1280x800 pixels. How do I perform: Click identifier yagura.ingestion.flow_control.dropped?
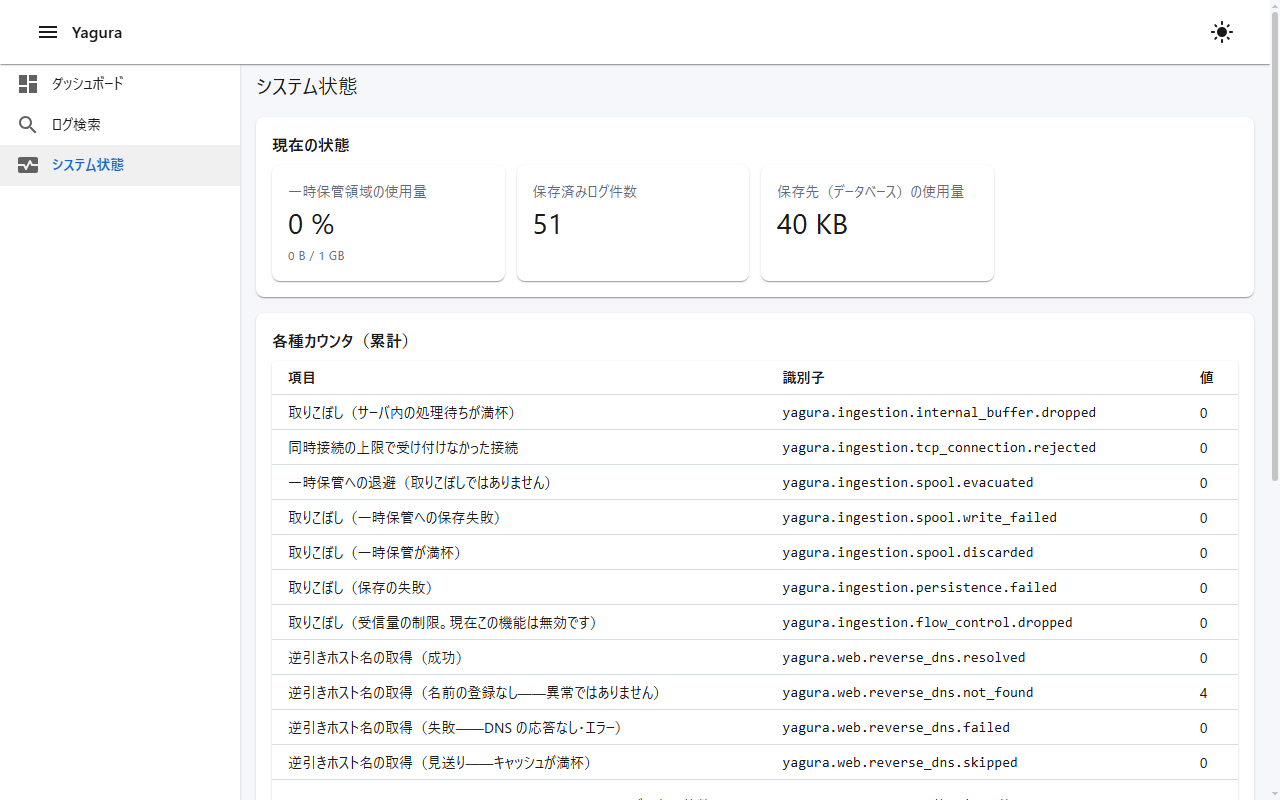(x=927, y=622)
